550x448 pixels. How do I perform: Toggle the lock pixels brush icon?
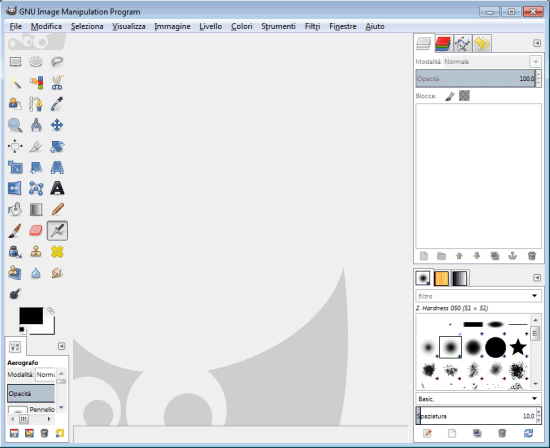tap(450, 96)
